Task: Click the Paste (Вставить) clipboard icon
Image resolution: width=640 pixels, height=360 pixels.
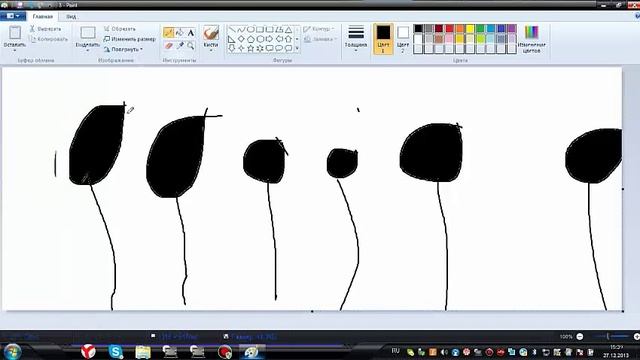Action: [x=15, y=33]
